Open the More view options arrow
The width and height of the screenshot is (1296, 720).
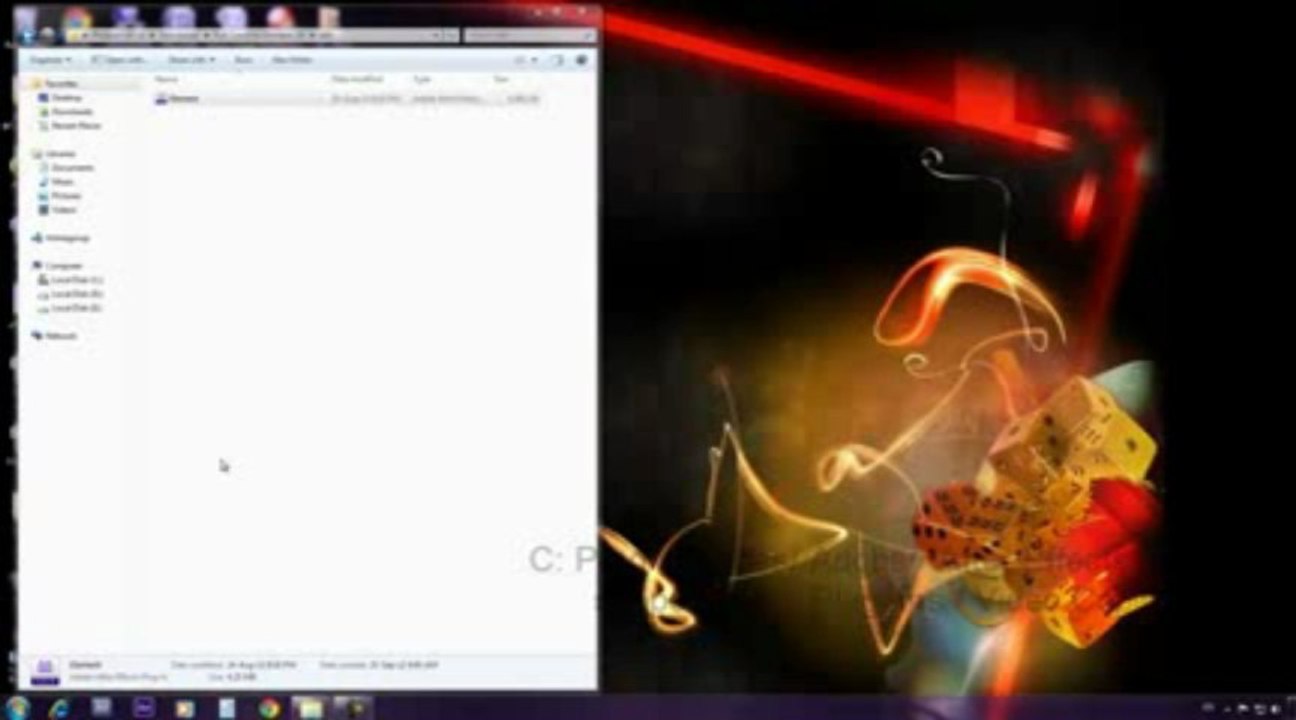(535, 60)
